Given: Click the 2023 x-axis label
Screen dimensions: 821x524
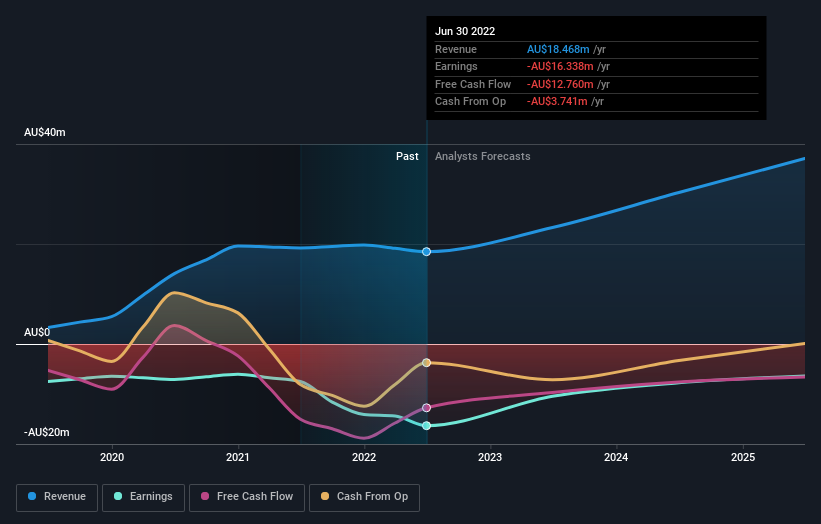Looking at the screenshot, I should click(490, 458).
